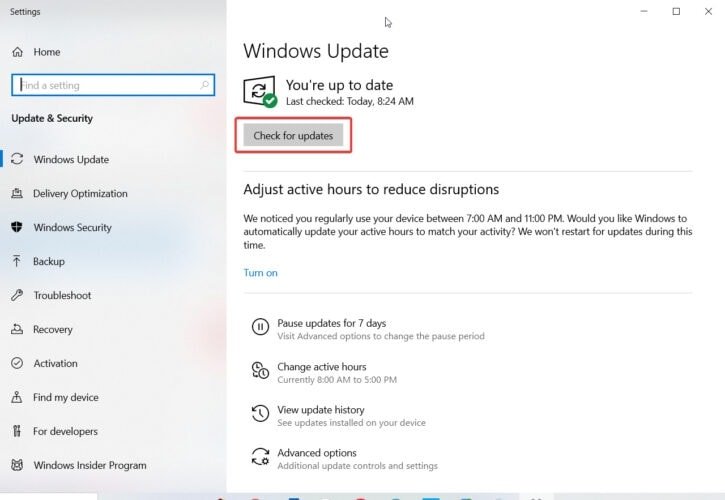
Task: Click the search magnifier in Find a setting
Action: (204, 85)
